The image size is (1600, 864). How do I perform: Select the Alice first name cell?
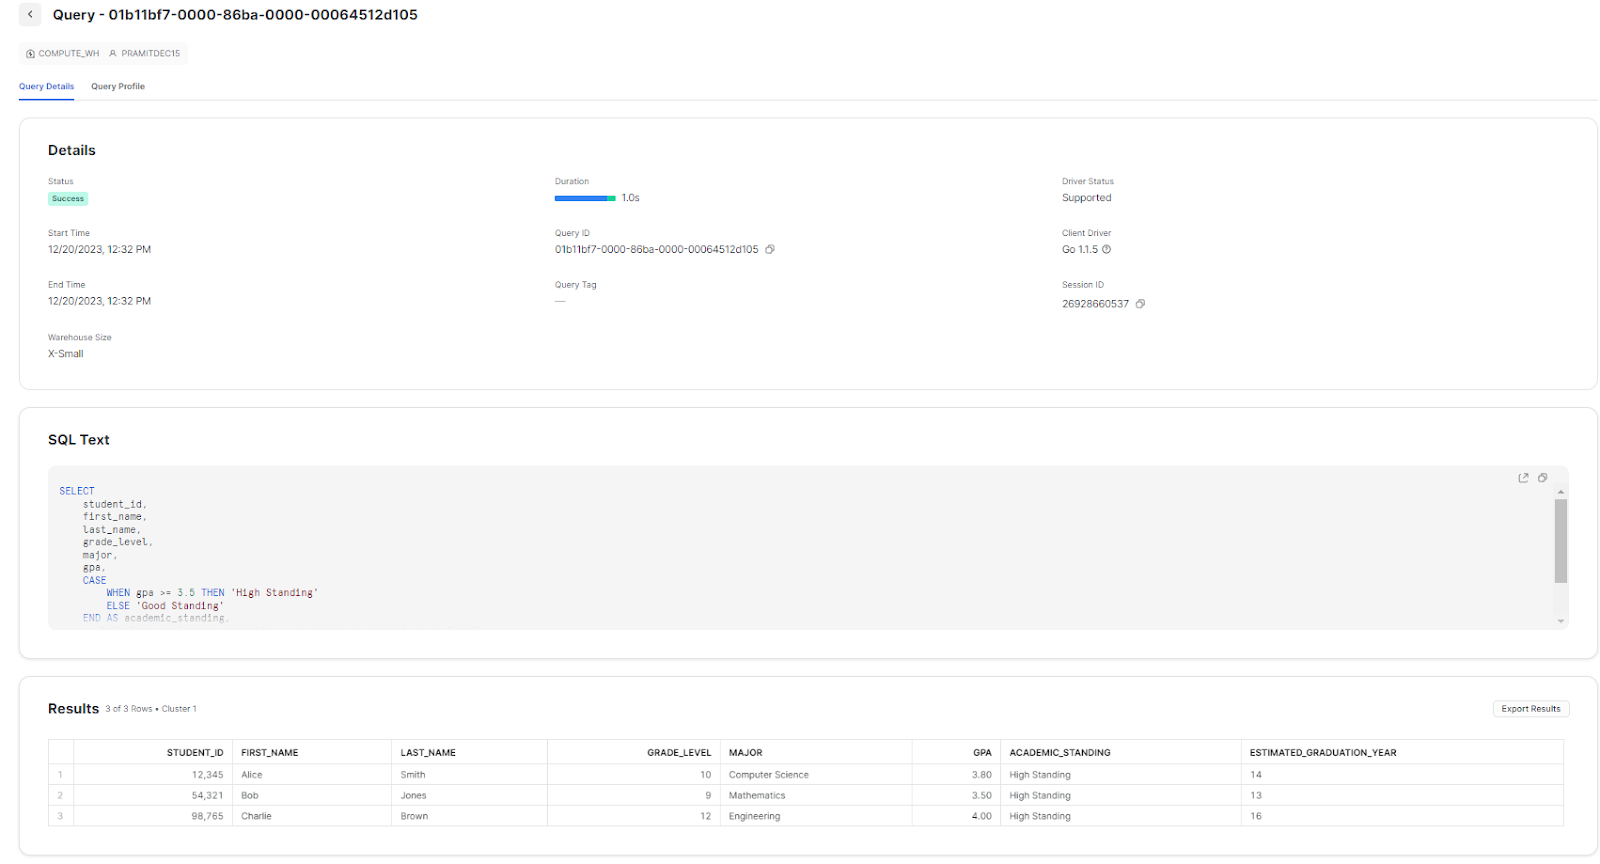coord(312,775)
